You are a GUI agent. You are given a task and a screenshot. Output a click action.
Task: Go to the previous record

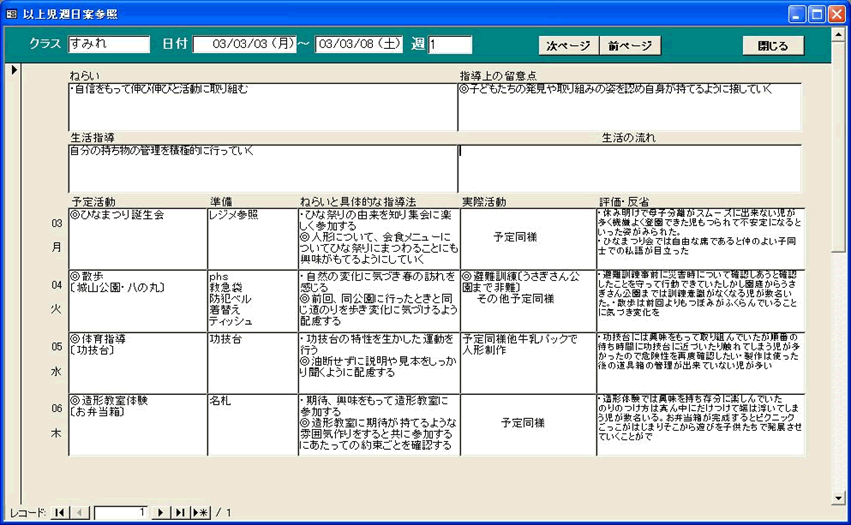79,513
